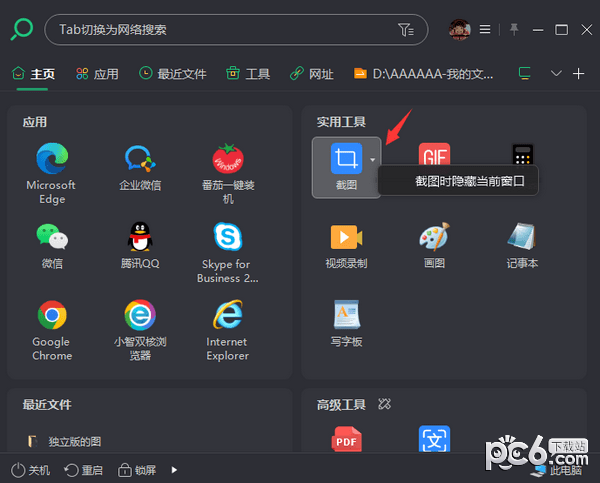Open Google Chrome app
Image resolution: width=600 pixels, height=483 pixels.
[52, 331]
